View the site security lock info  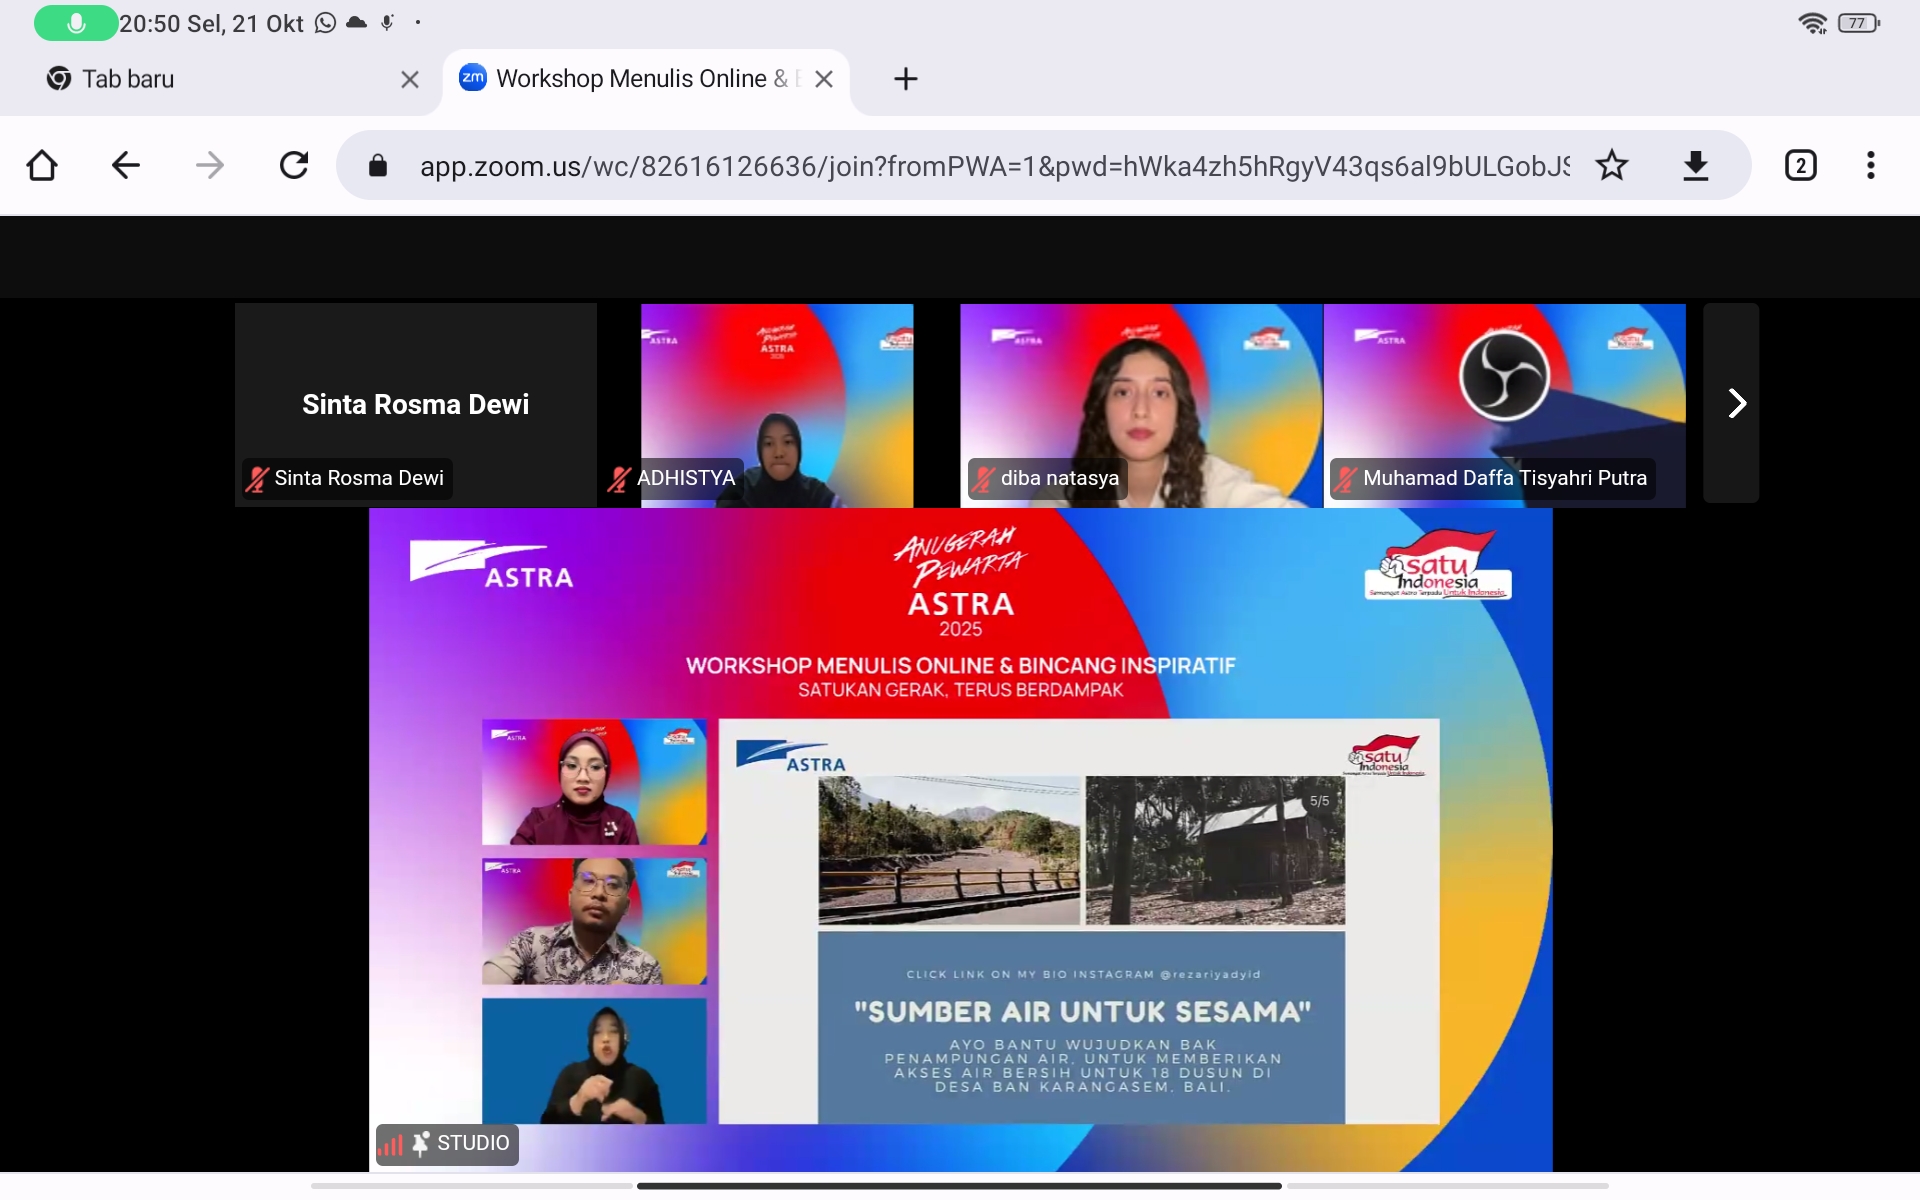[x=378, y=166]
